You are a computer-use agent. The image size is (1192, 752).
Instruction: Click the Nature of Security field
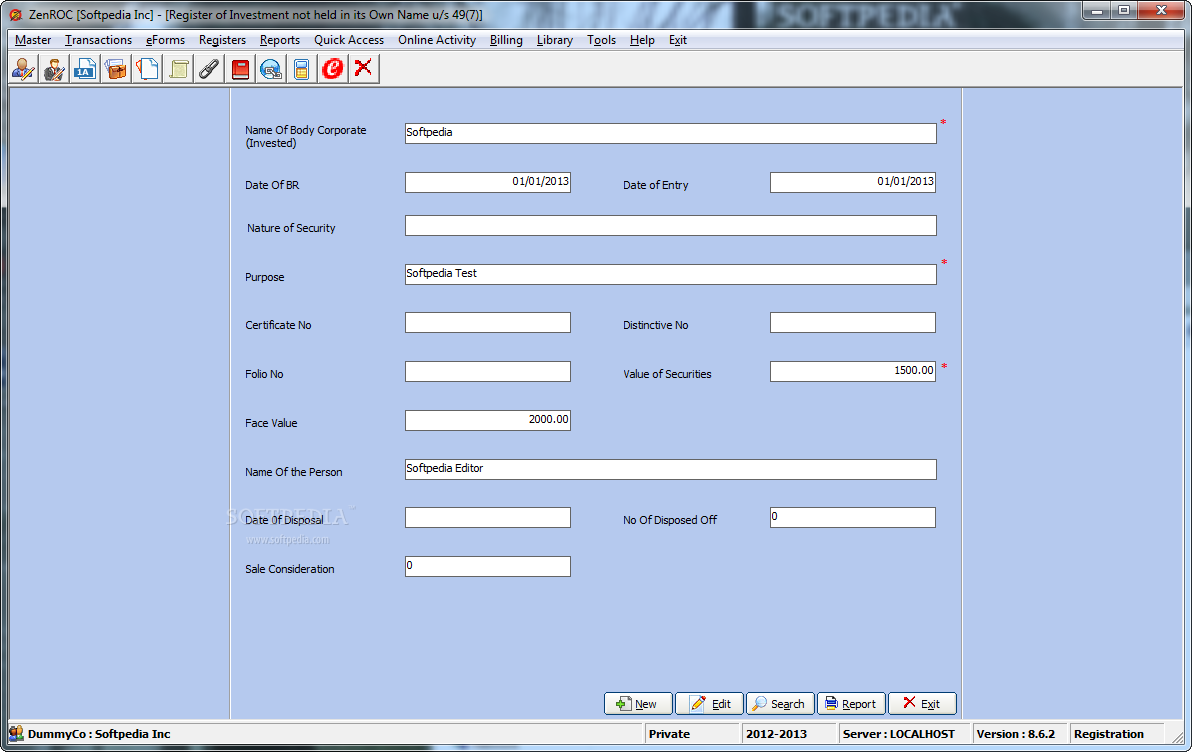pyautogui.click(x=670, y=226)
